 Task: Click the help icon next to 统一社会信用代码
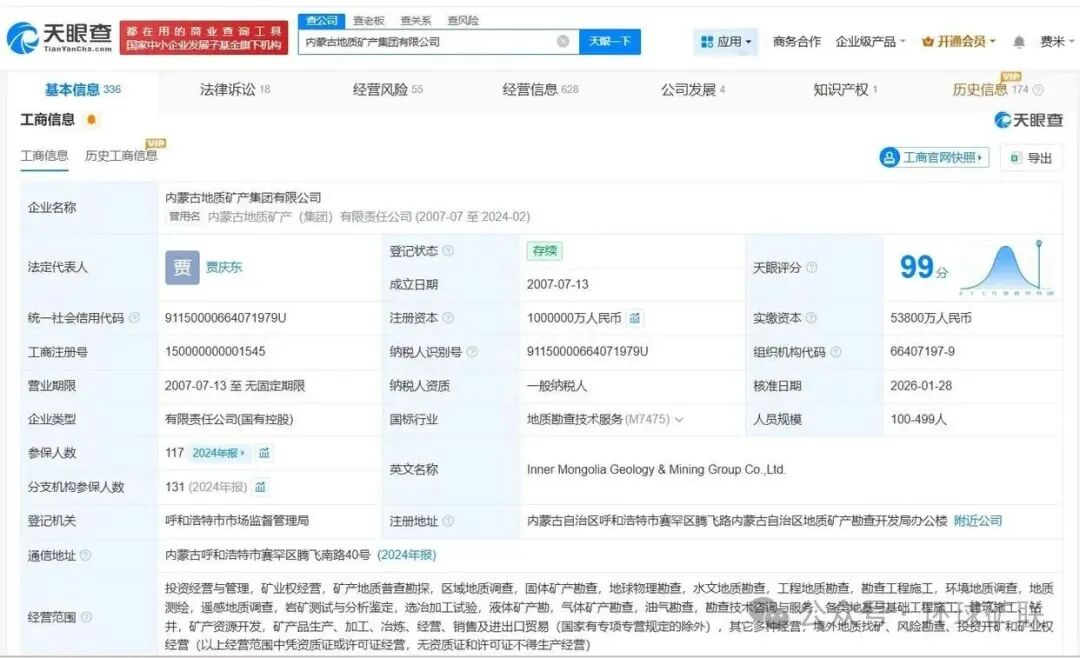(x=135, y=318)
